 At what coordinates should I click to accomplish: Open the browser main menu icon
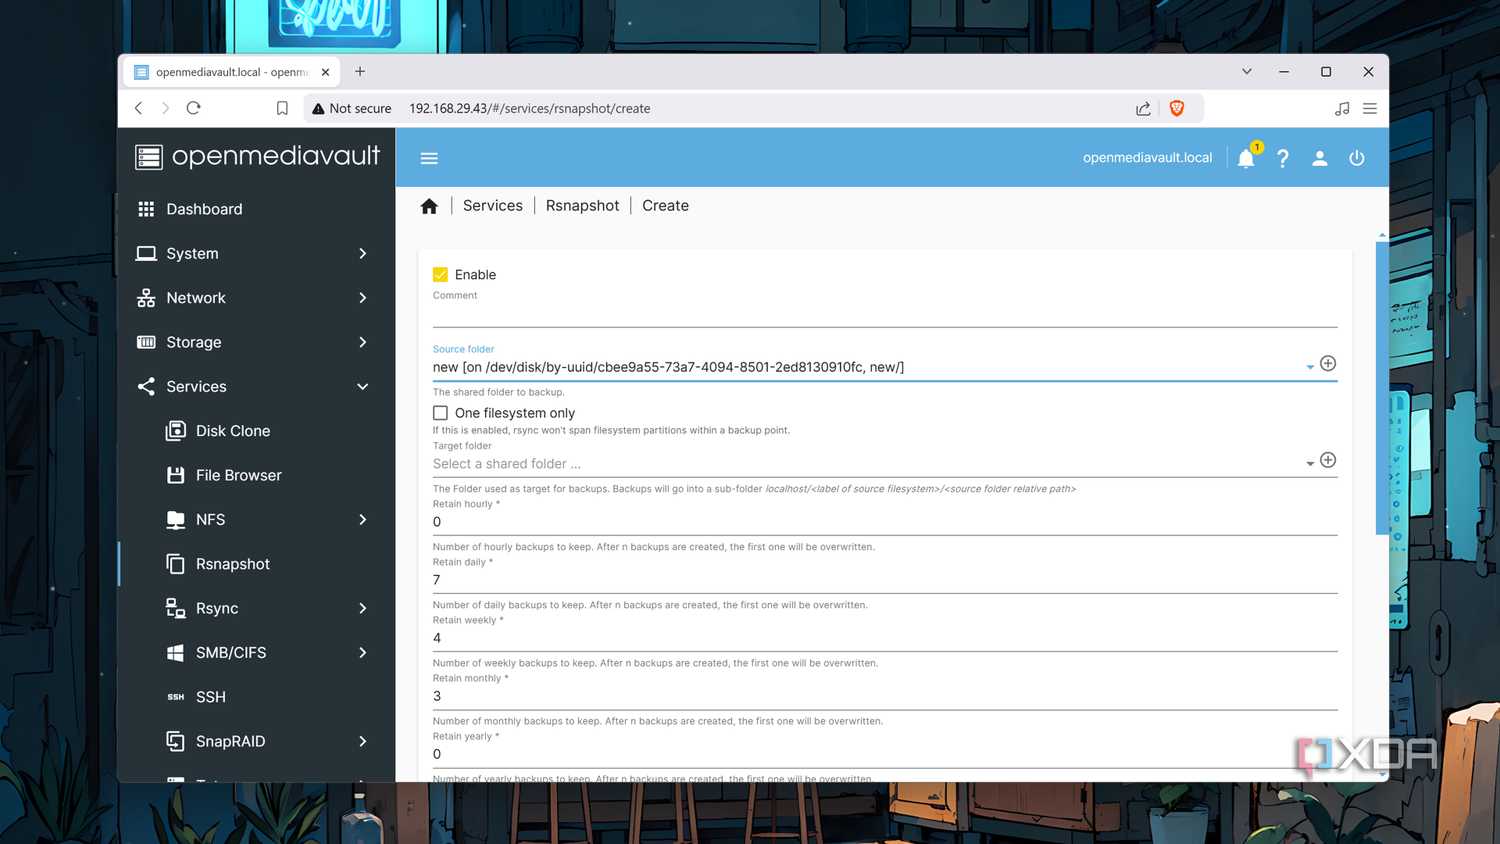pos(1370,108)
